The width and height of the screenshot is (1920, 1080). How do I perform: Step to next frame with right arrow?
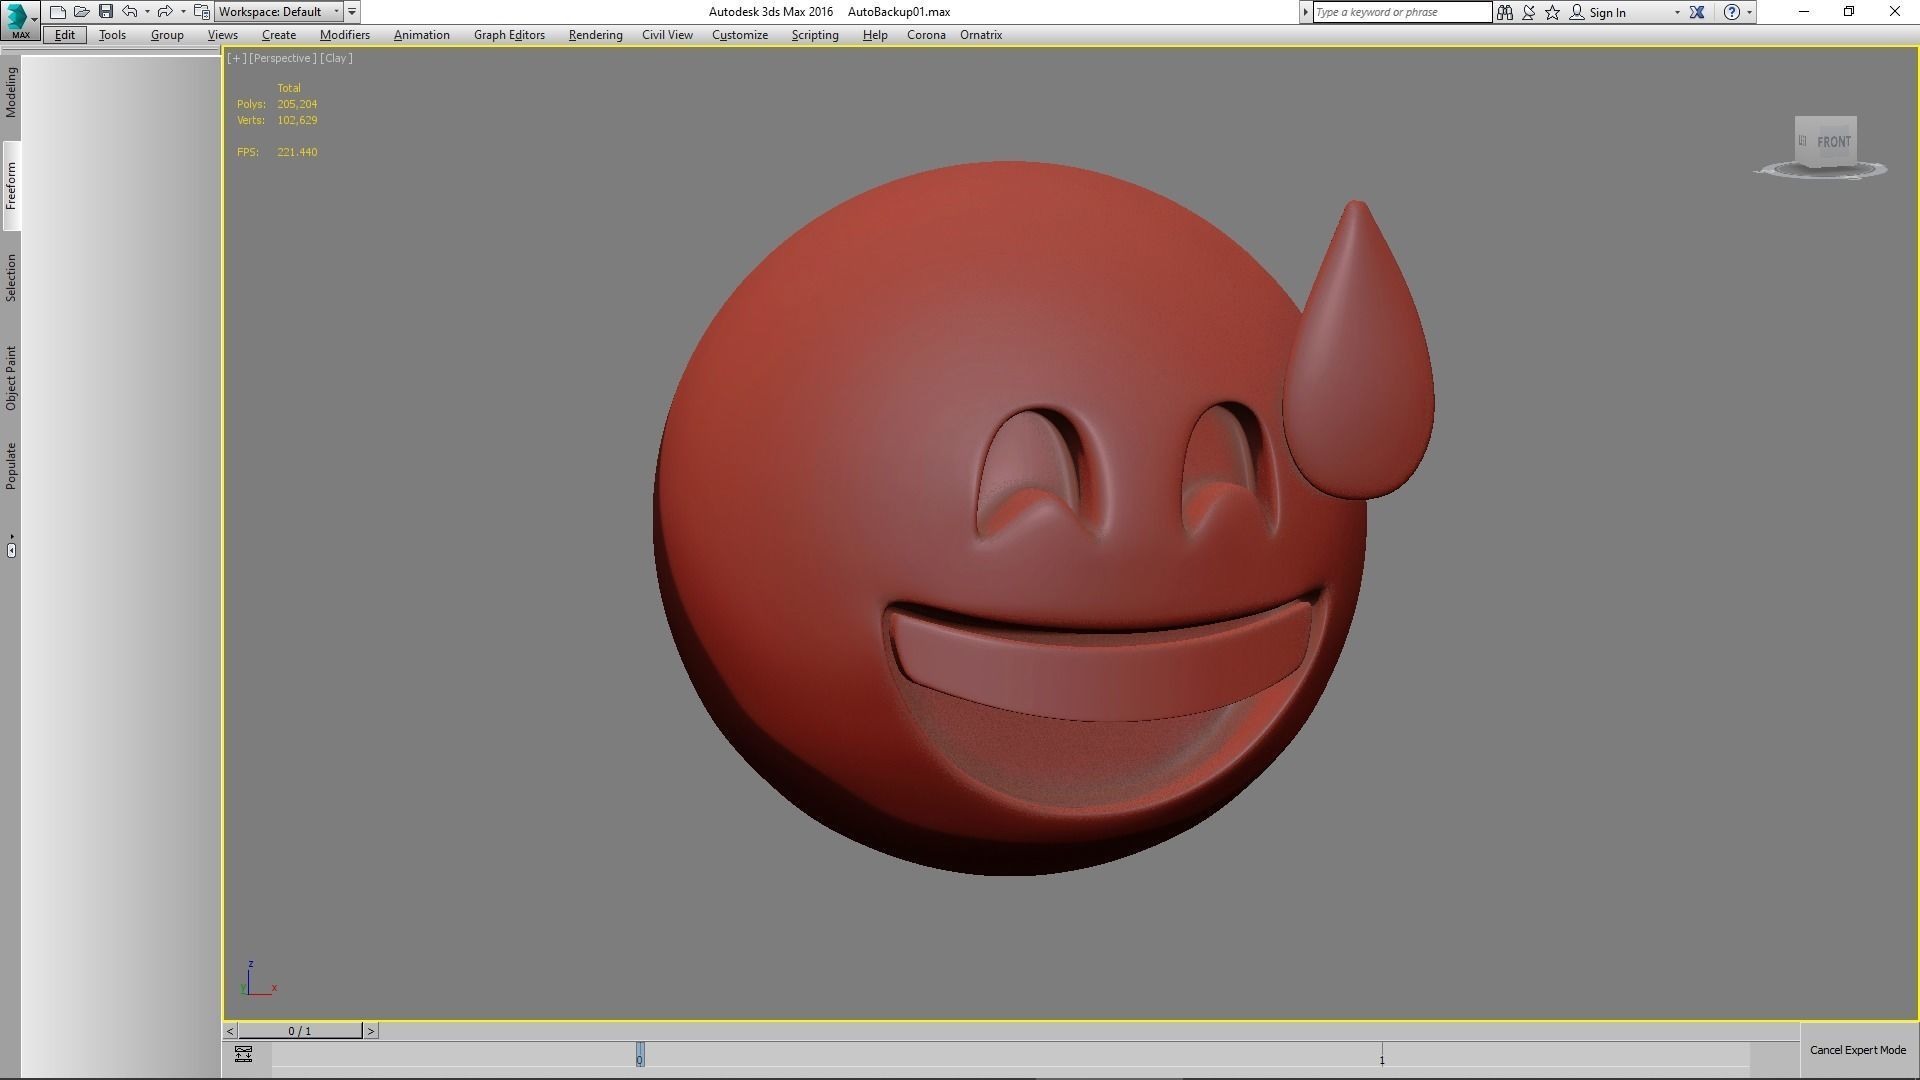point(371,1031)
